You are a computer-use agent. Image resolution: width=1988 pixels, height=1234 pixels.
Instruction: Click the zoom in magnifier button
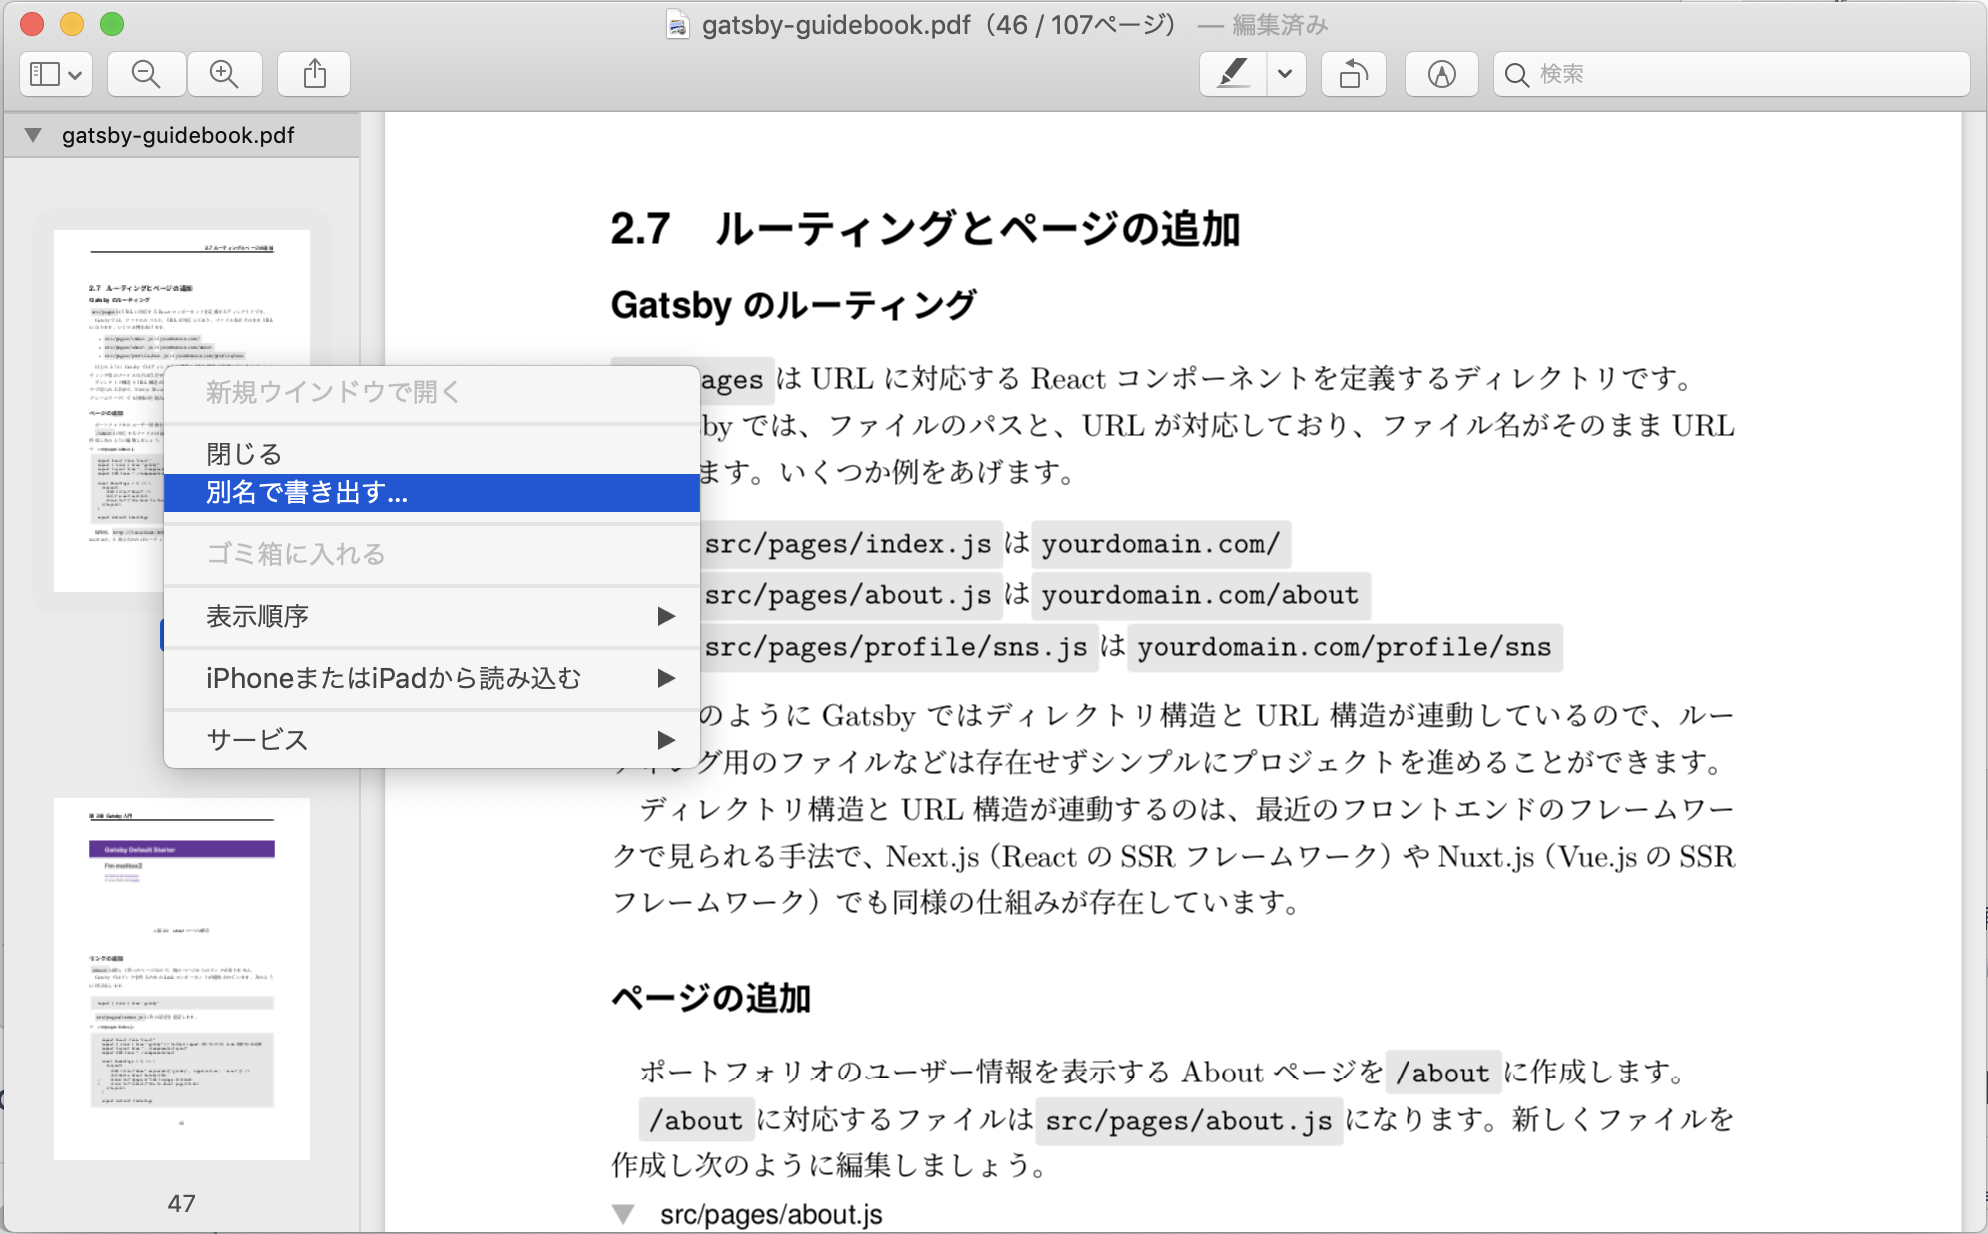point(224,74)
